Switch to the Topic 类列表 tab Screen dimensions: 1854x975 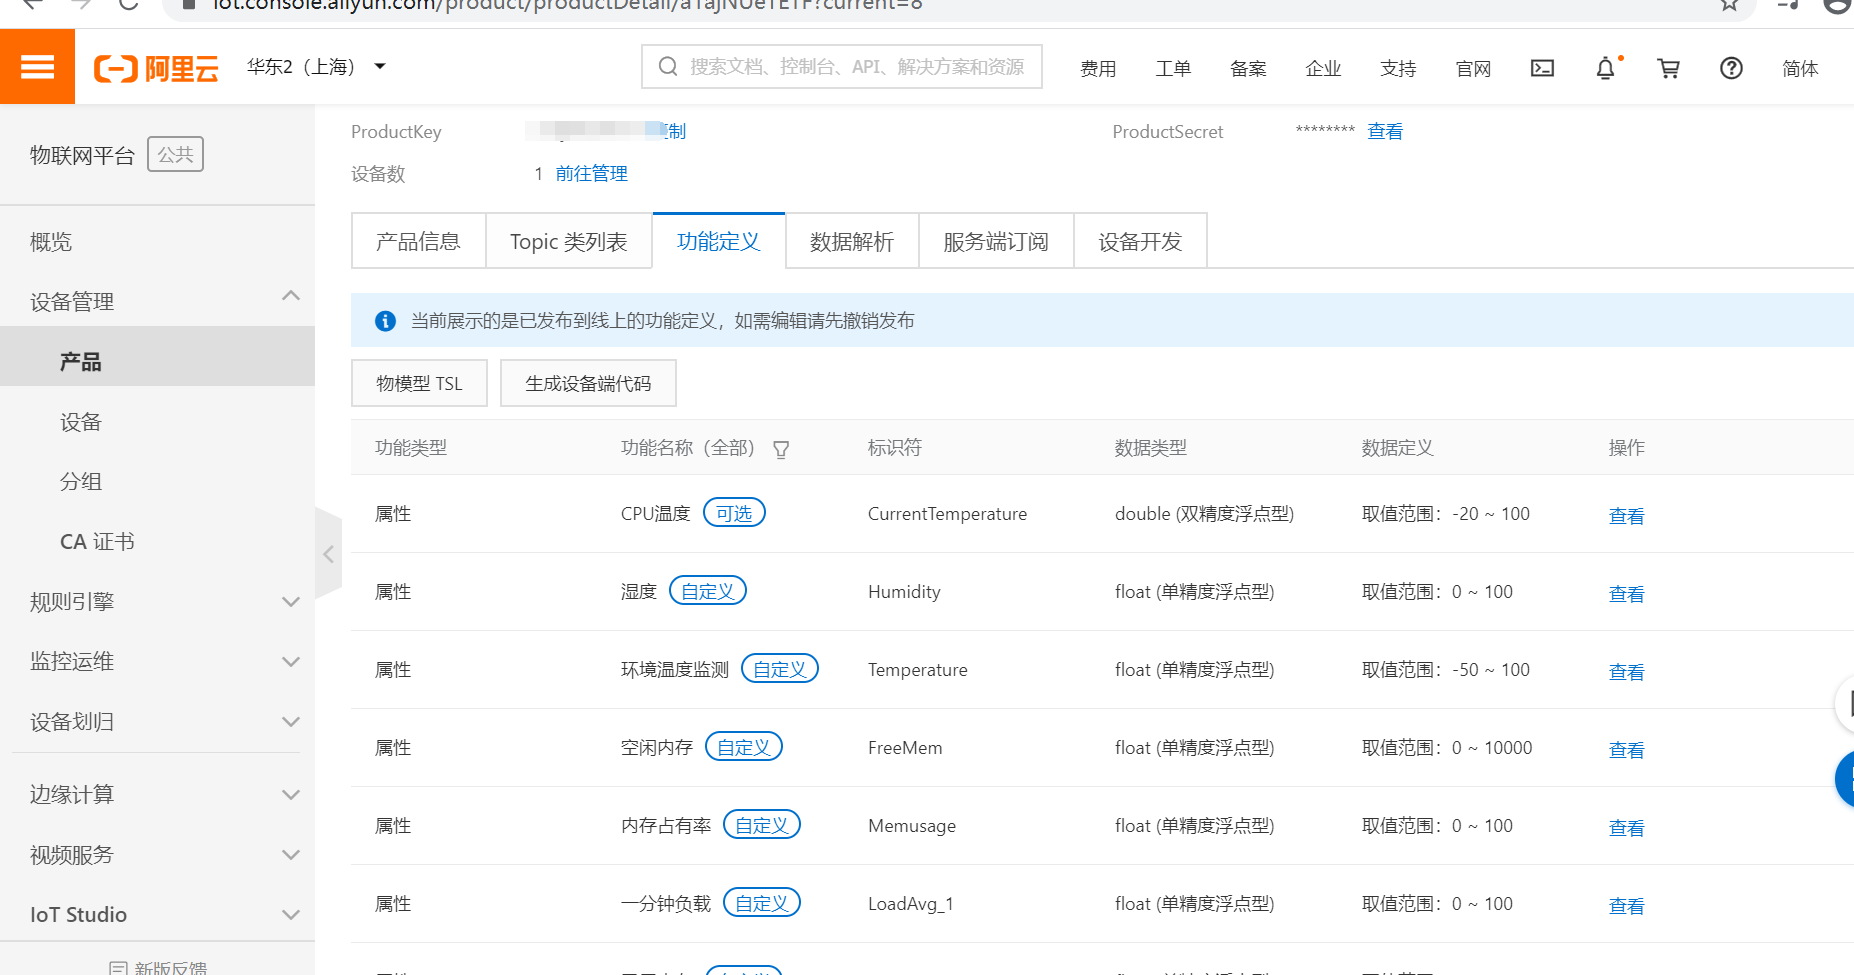pos(569,240)
